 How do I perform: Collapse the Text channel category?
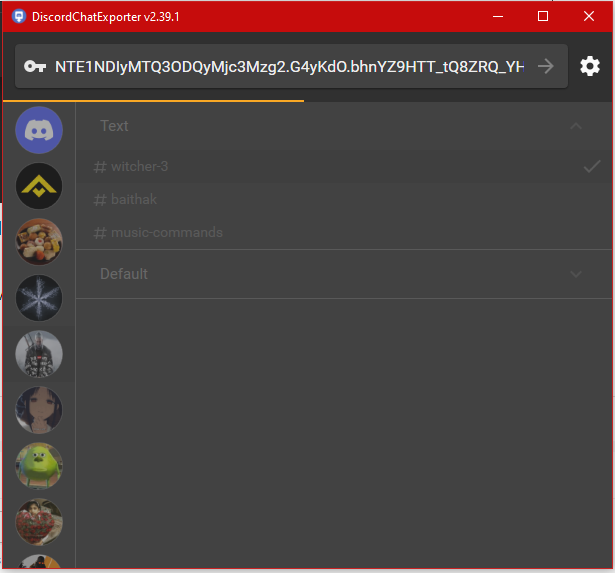pos(344,126)
